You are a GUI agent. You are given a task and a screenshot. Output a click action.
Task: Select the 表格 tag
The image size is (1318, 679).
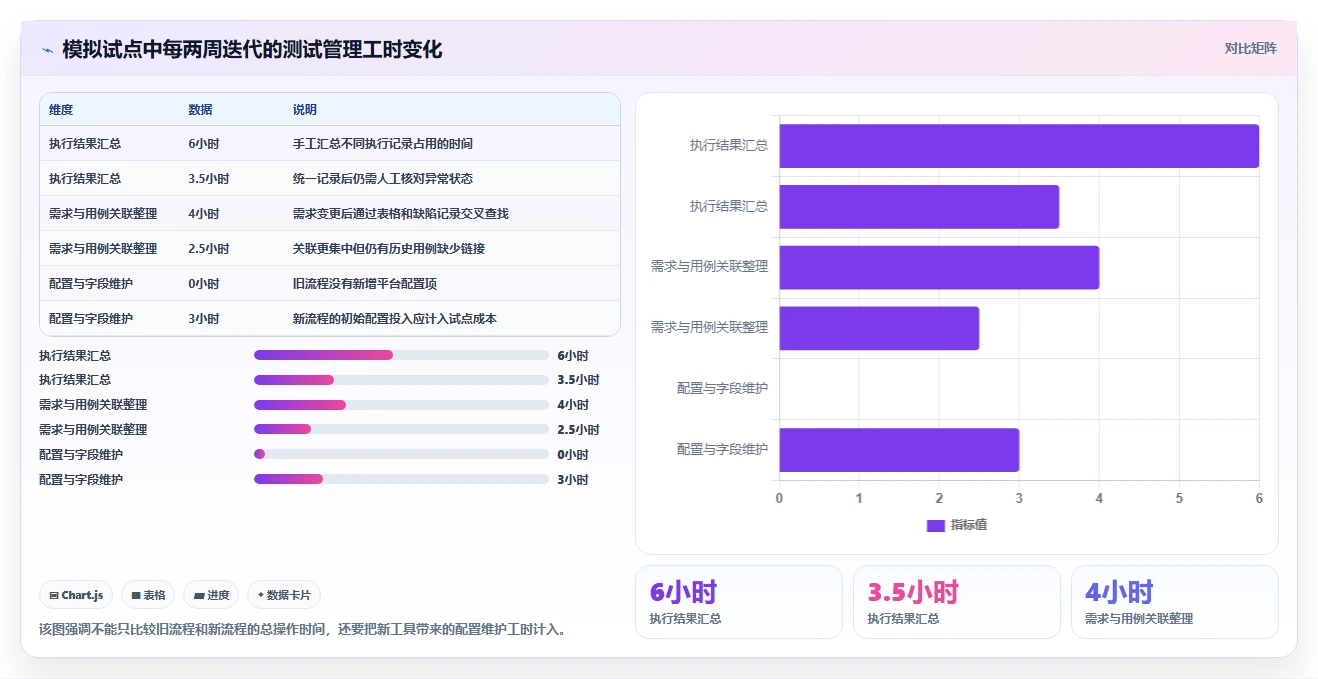point(148,595)
